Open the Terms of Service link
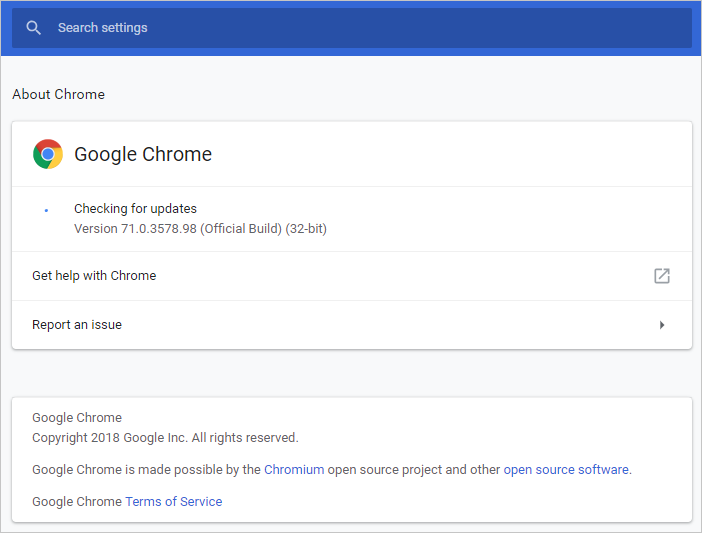This screenshot has width=702, height=533. point(174,501)
